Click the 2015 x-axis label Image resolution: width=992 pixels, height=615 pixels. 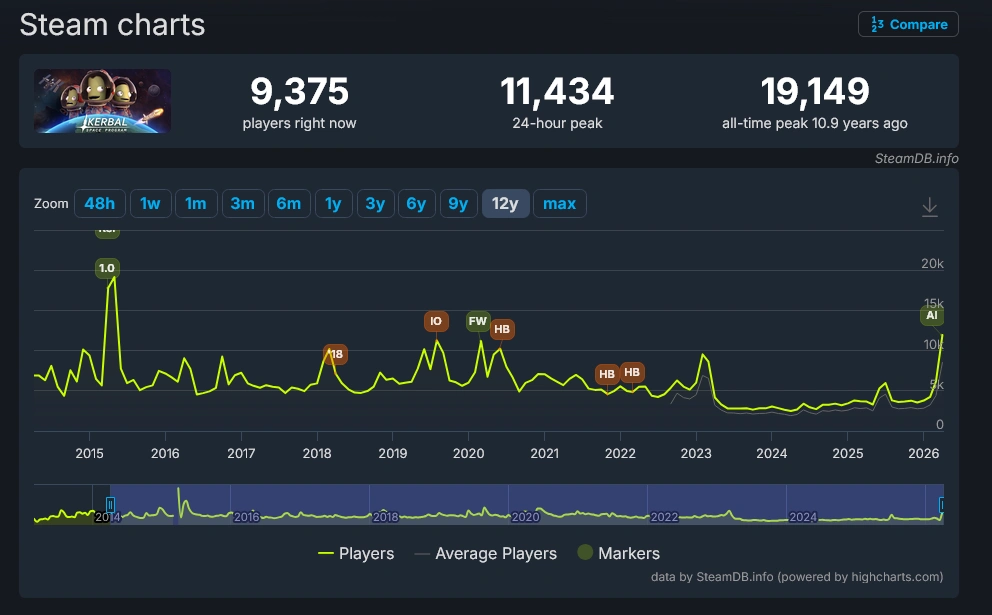89,454
